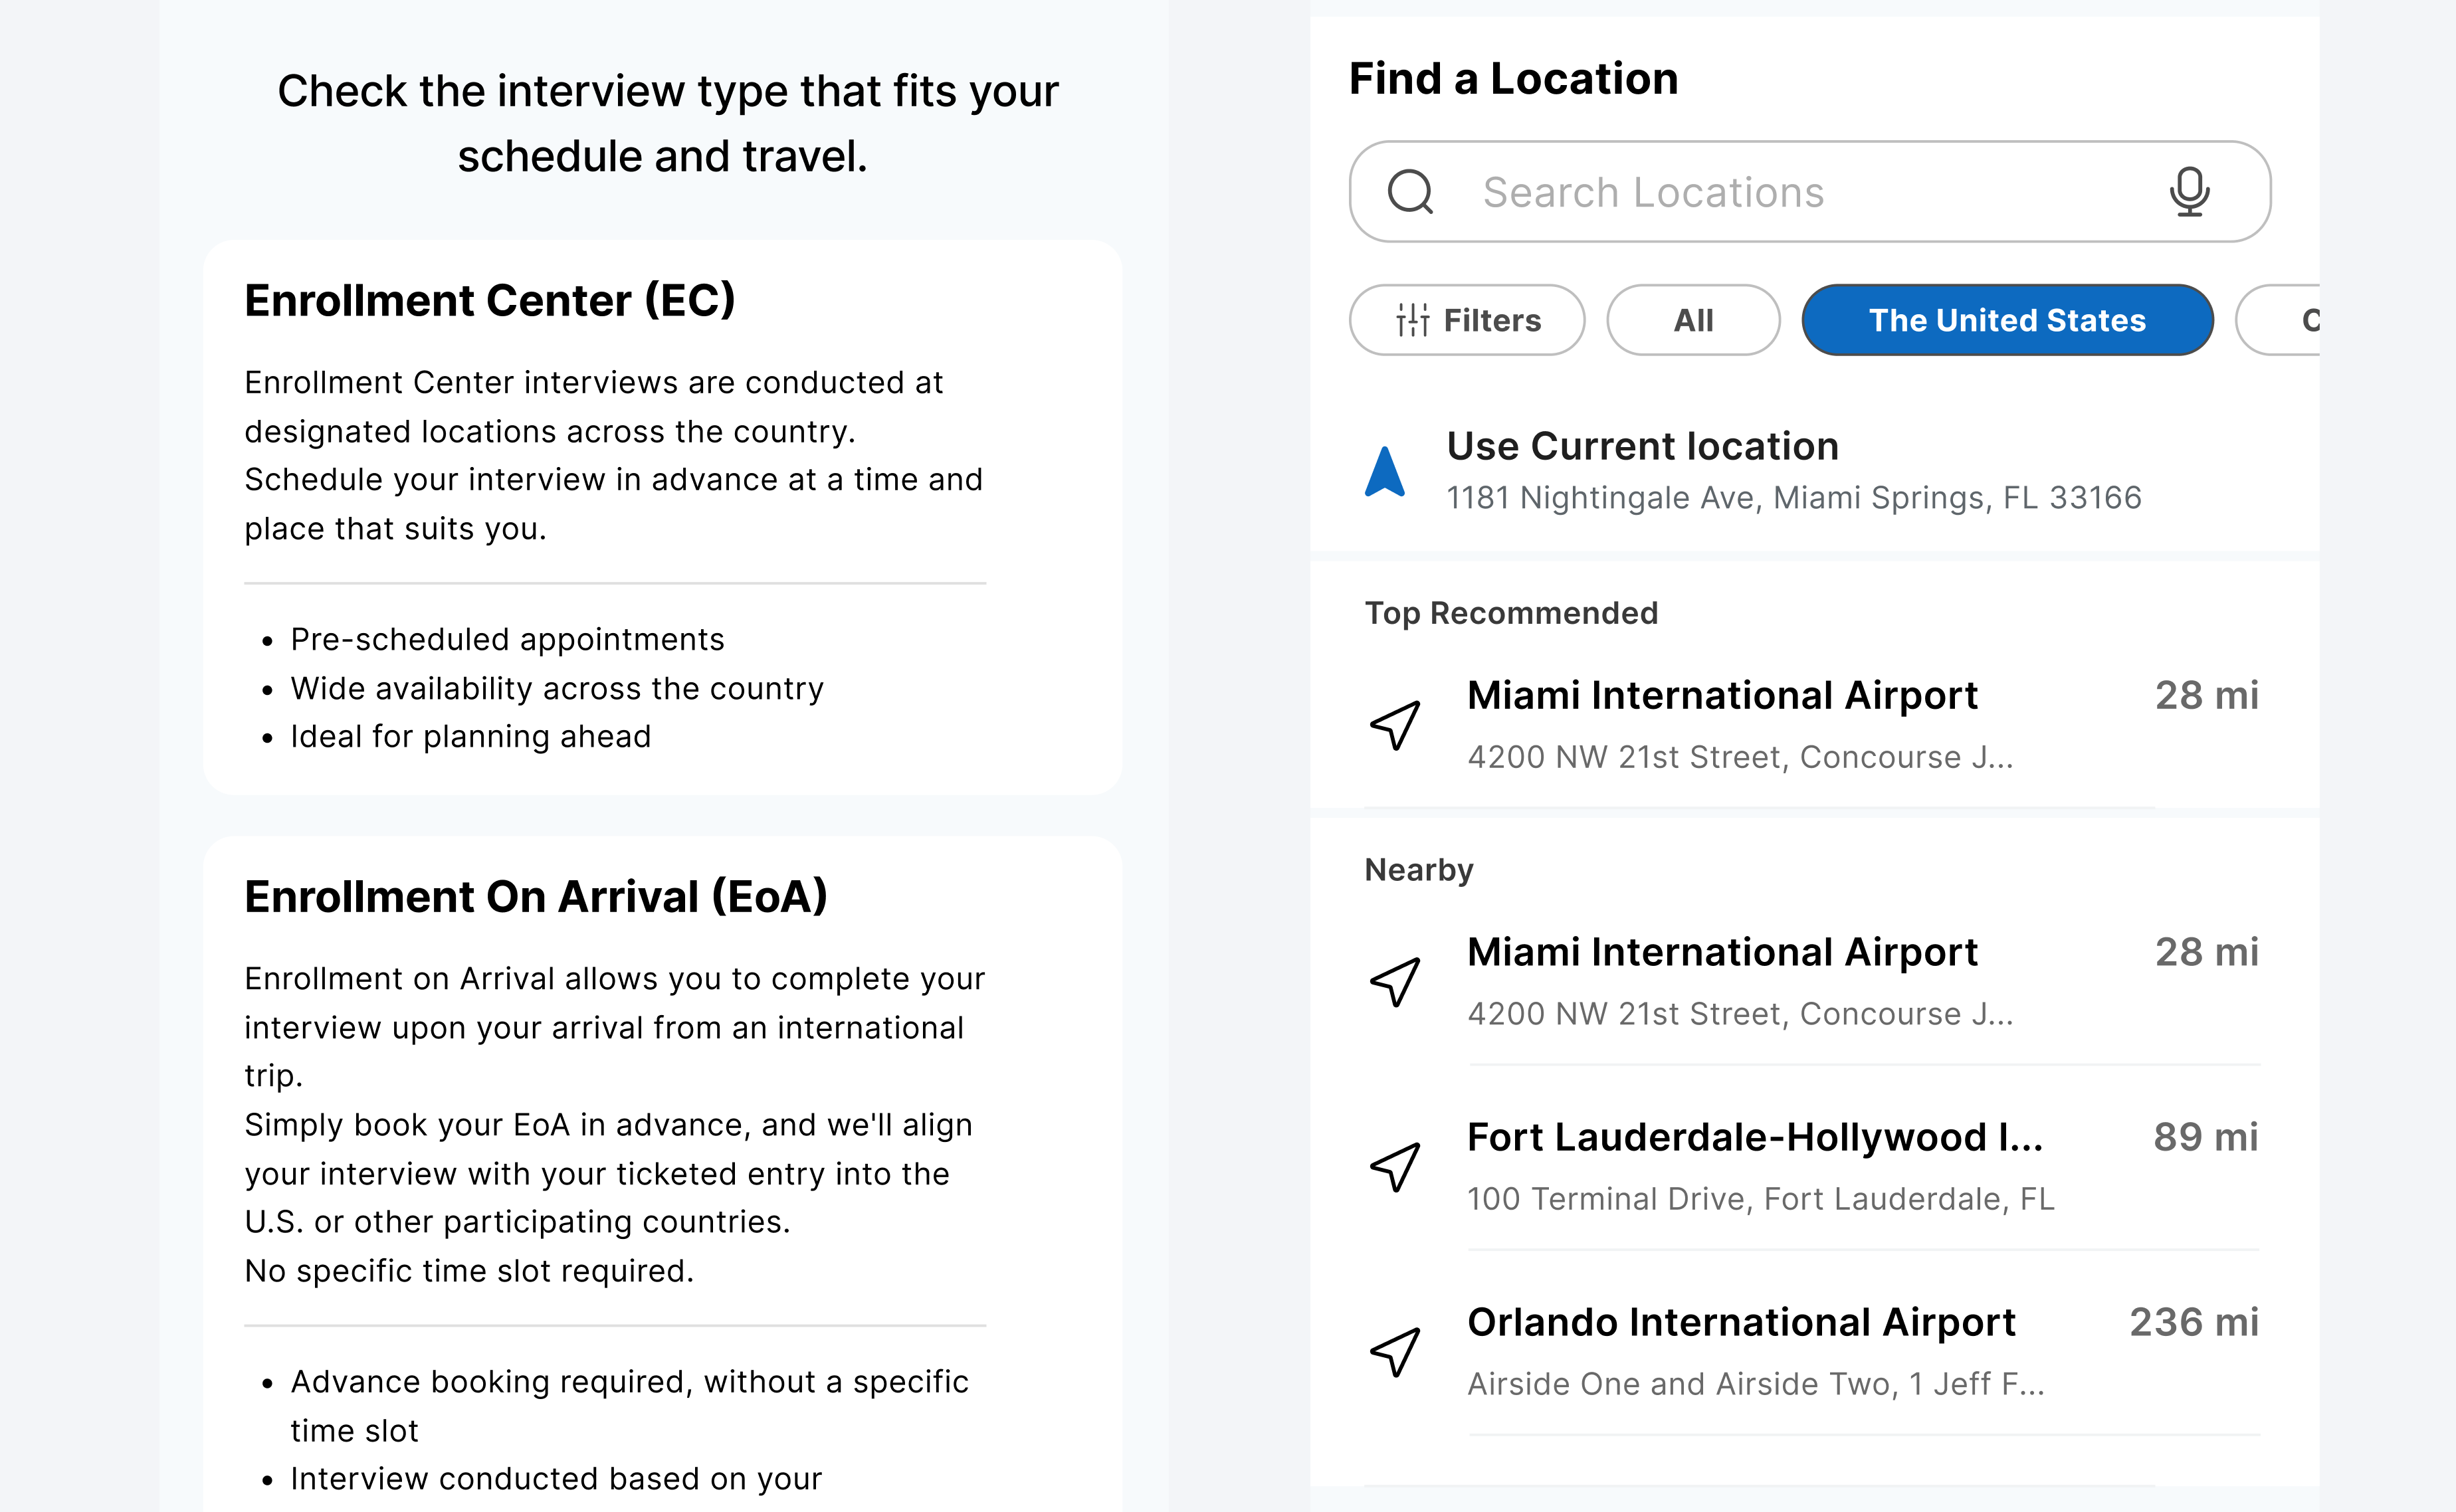Image resolution: width=2456 pixels, height=1512 pixels.
Task: Click Ideal for planning ahead bullet
Action: pos(470,737)
